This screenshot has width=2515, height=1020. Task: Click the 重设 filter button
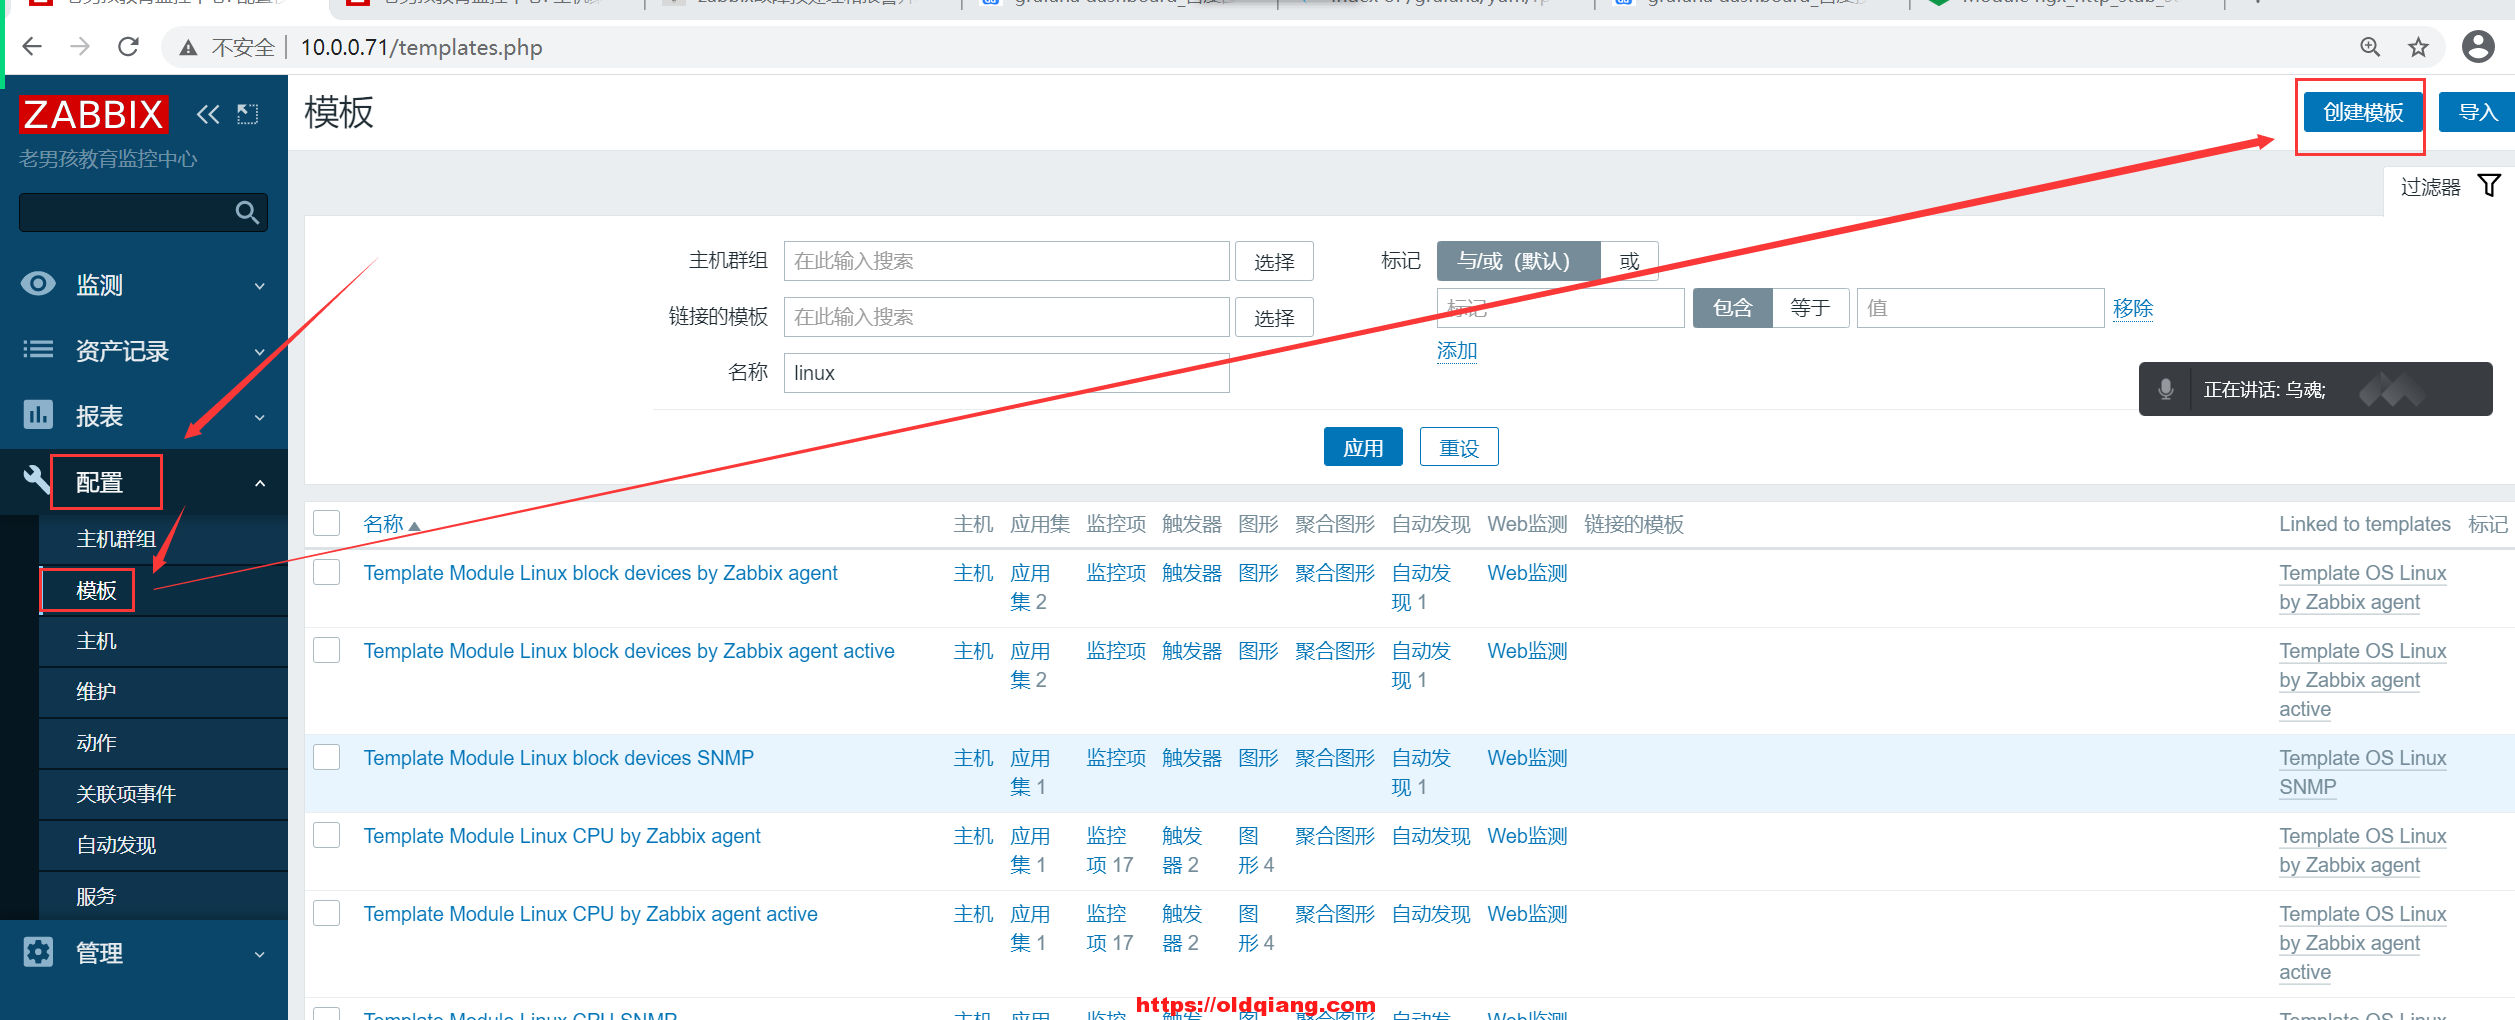[1459, 447]
